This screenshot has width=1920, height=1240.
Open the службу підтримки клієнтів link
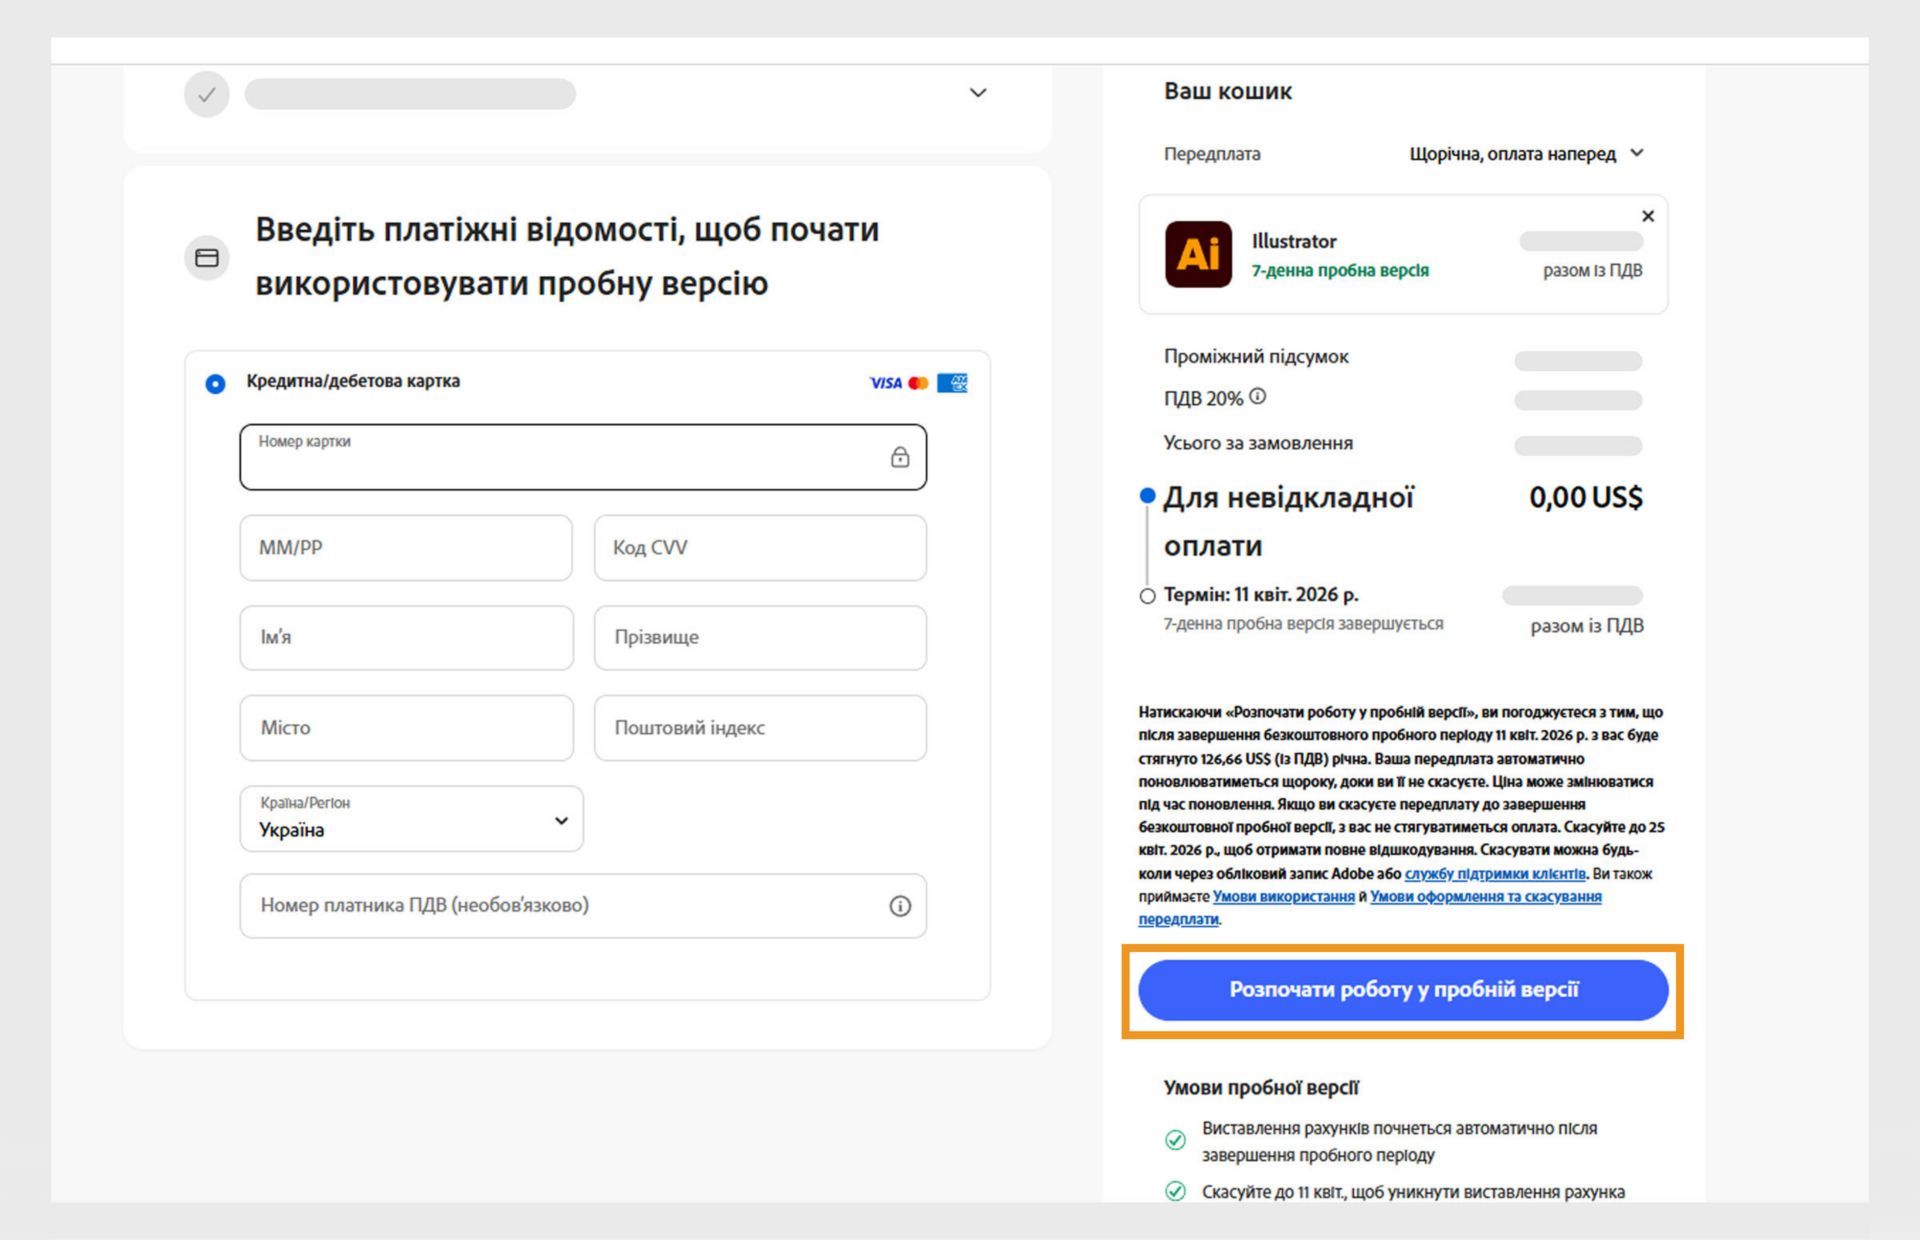[1494, 874]
